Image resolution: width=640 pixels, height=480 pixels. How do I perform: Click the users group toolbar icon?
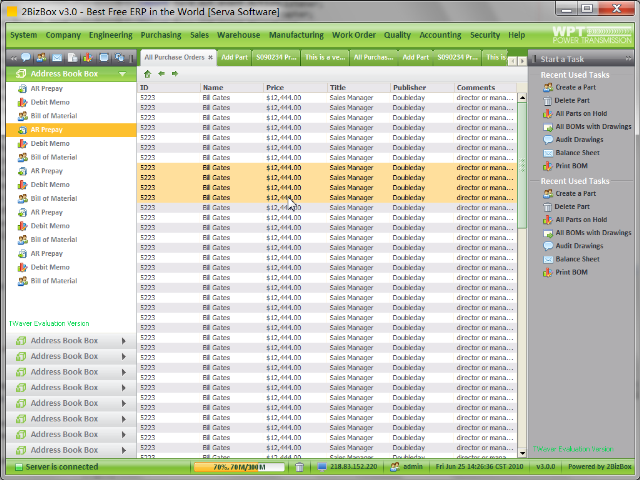(x=41, y=58)
